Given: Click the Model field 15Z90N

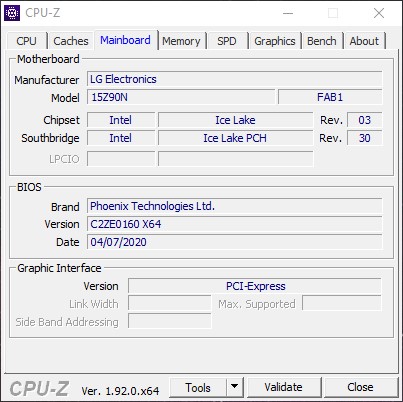Looking at the screenshot, I should click(181, 97).
